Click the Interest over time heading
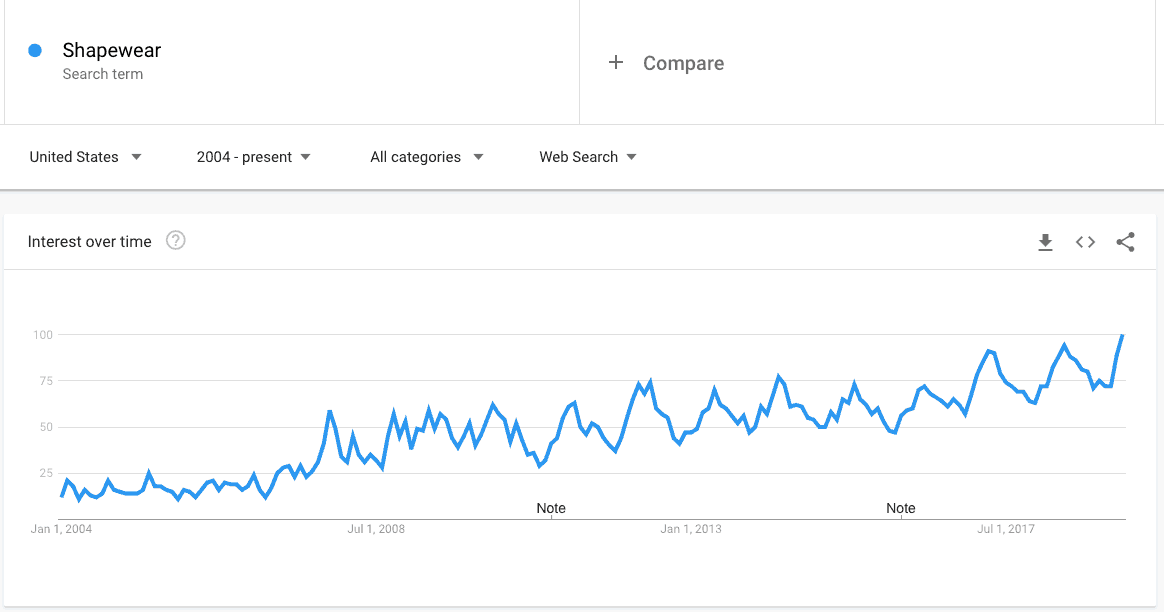The image size is (1164, 612). click(x=89, y=241)
